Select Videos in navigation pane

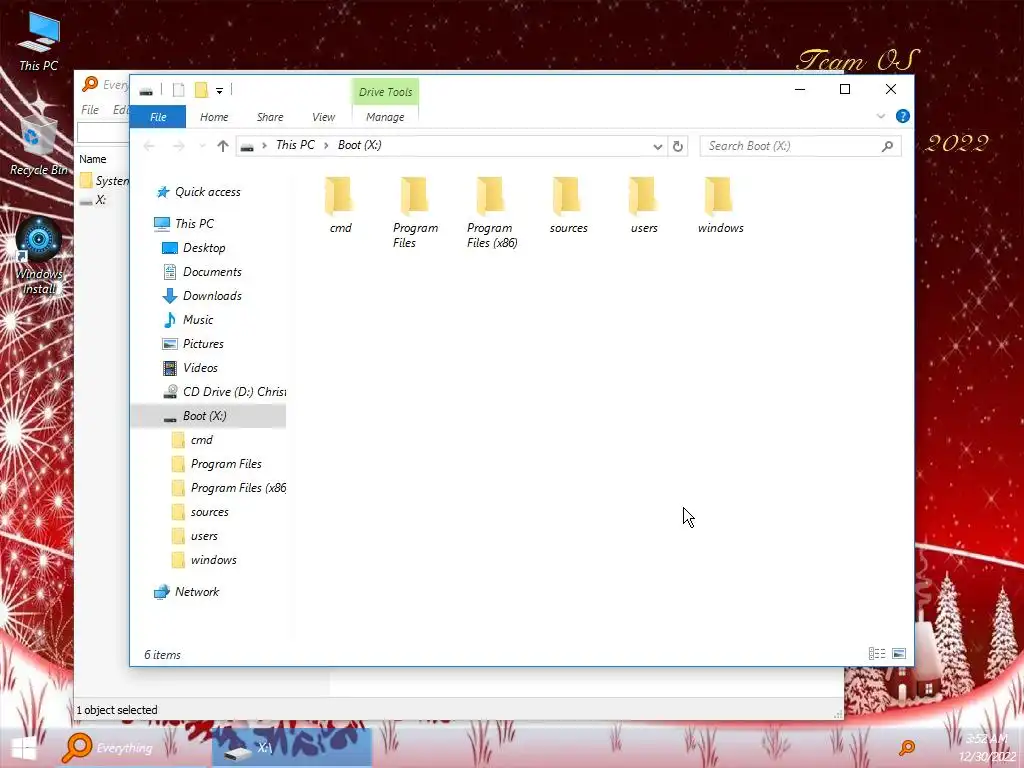(200, 368)
